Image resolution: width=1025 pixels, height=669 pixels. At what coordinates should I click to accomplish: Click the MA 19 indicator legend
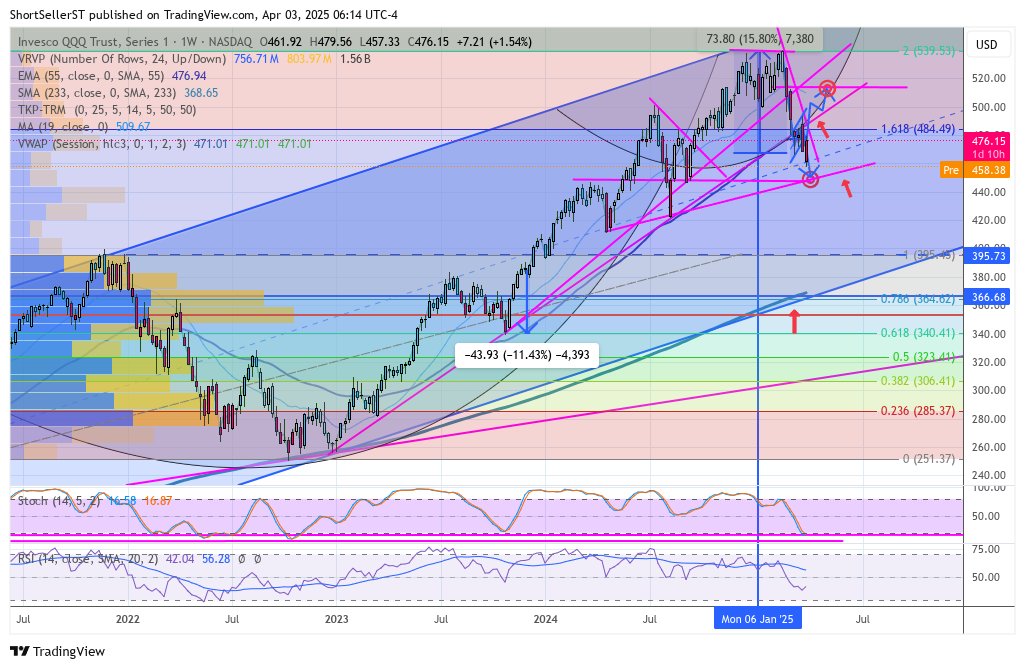84,127
